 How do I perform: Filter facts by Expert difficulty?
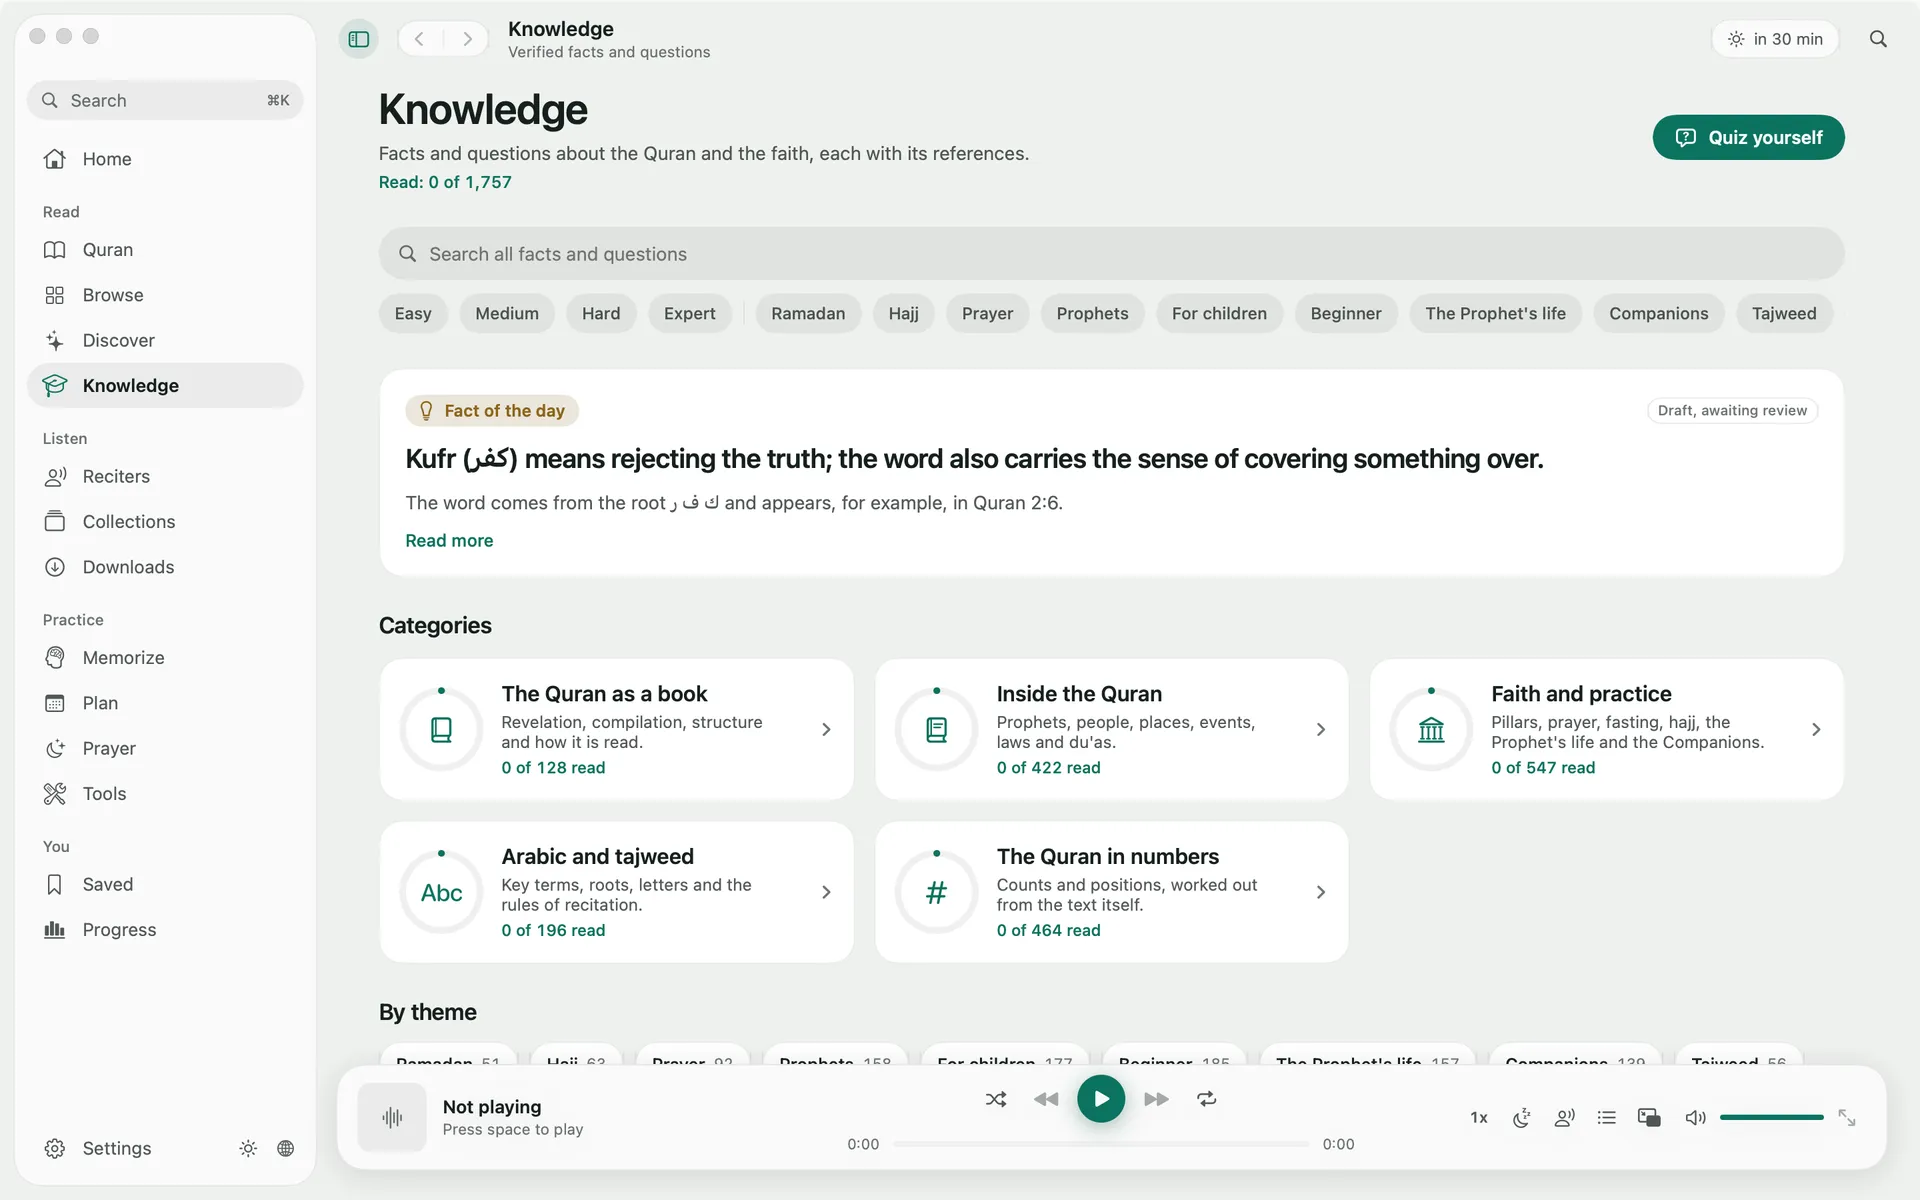[689, 313]
